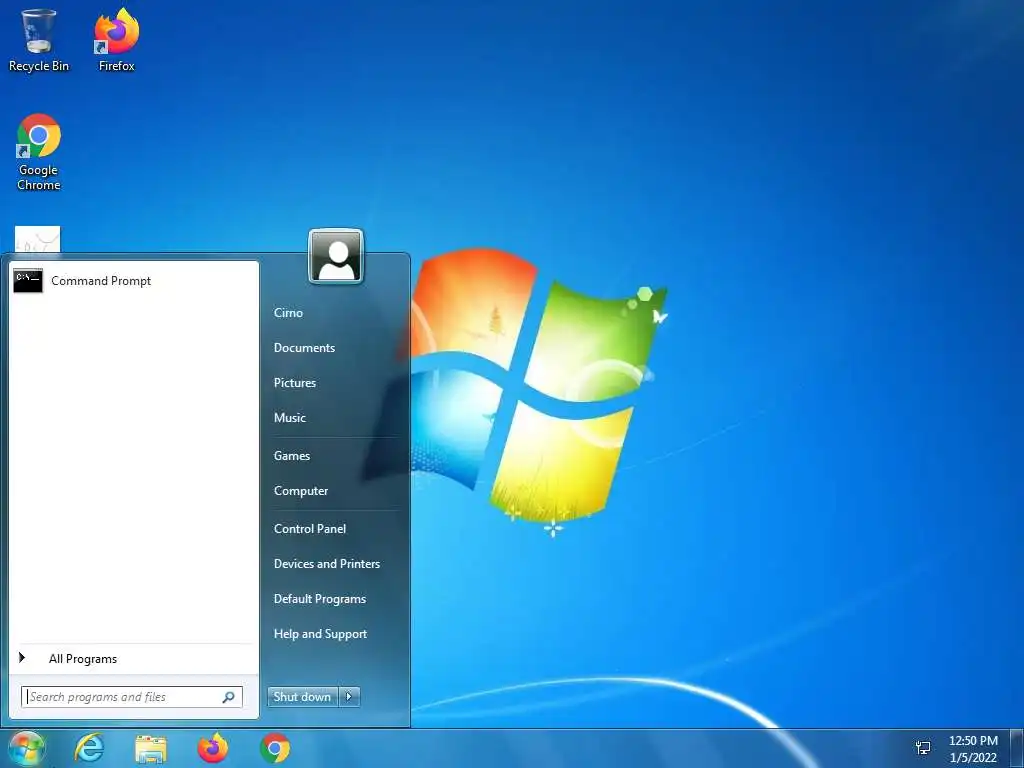Screen dimensions: 1024x768
Task: Open Default Programs
Action: pos(319,599)
